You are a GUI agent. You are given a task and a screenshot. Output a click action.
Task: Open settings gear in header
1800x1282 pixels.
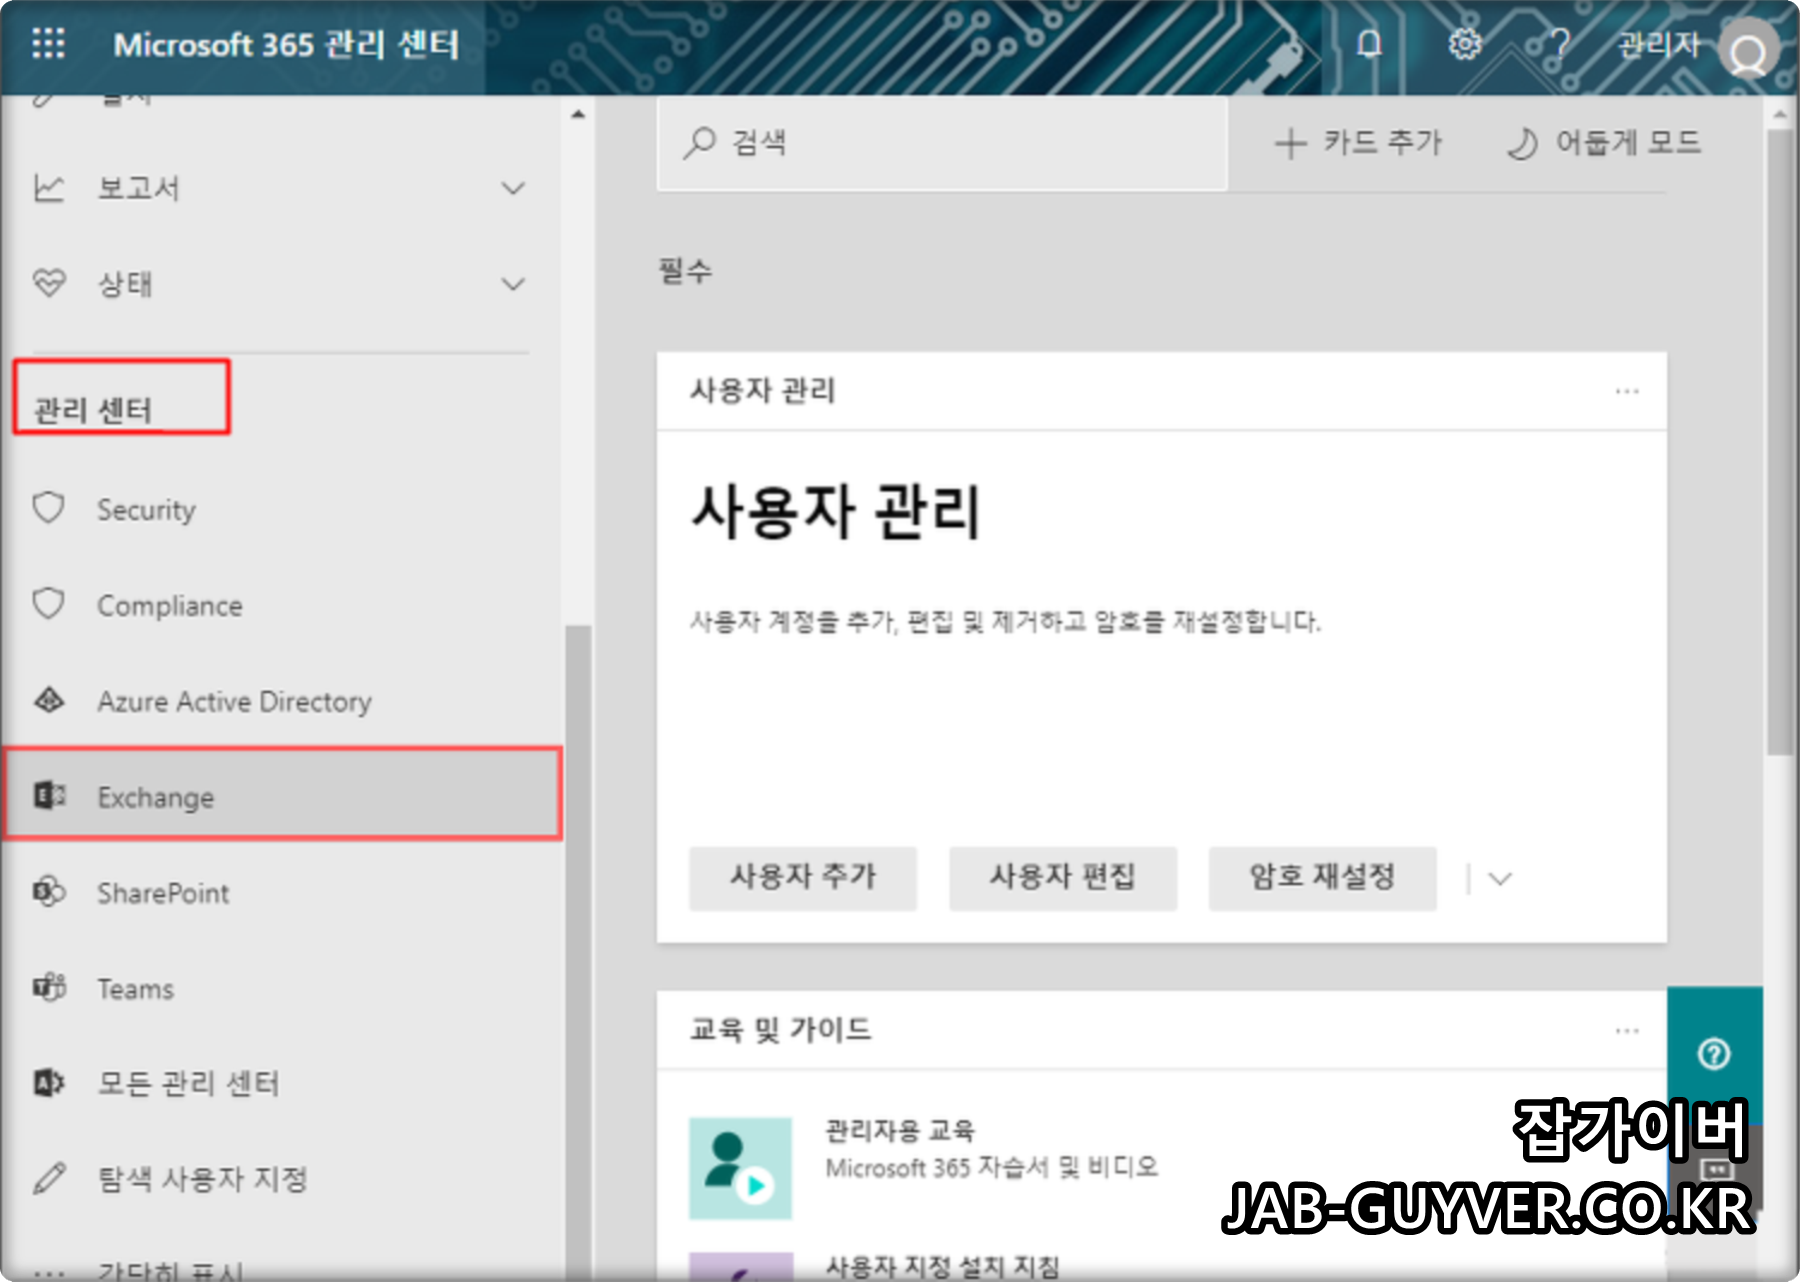pos(1465,44)
